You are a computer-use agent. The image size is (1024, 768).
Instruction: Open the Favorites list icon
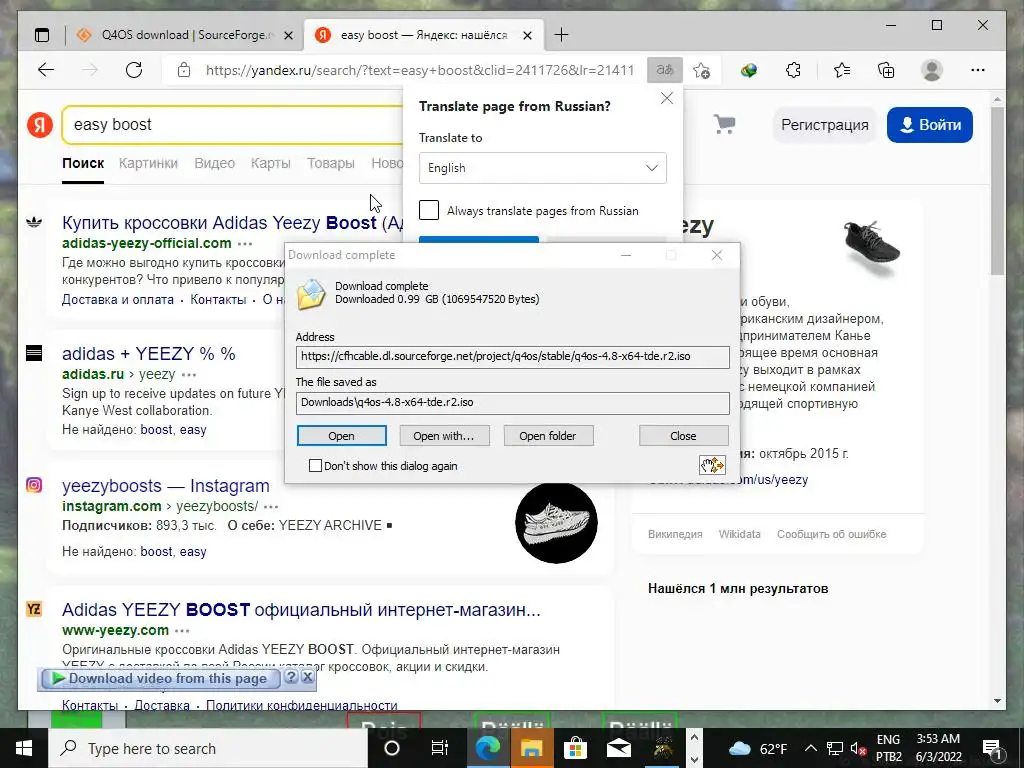coord(842,70)
